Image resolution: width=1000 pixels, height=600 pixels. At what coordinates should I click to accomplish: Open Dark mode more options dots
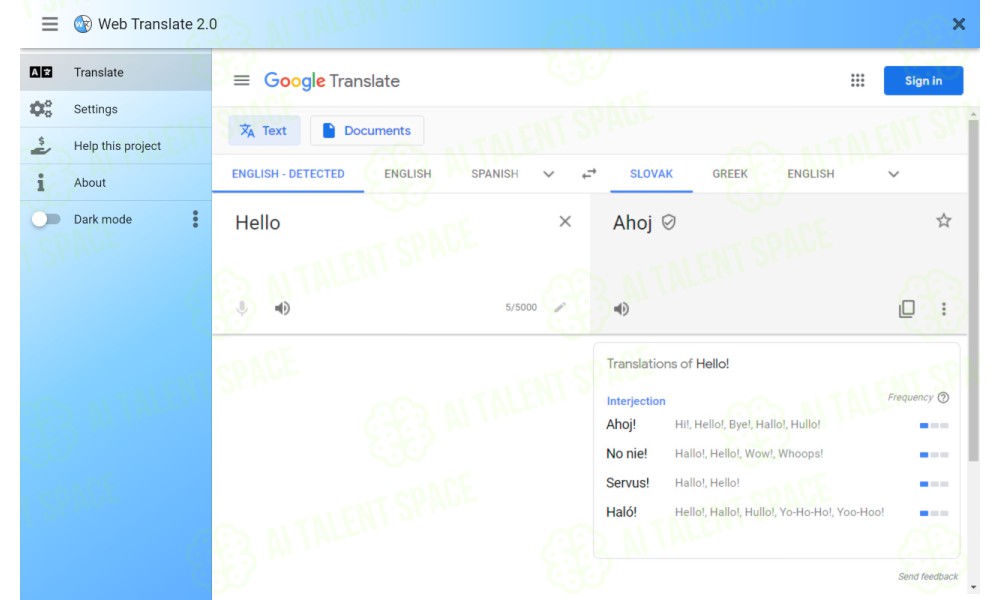[x=195, y=219]
